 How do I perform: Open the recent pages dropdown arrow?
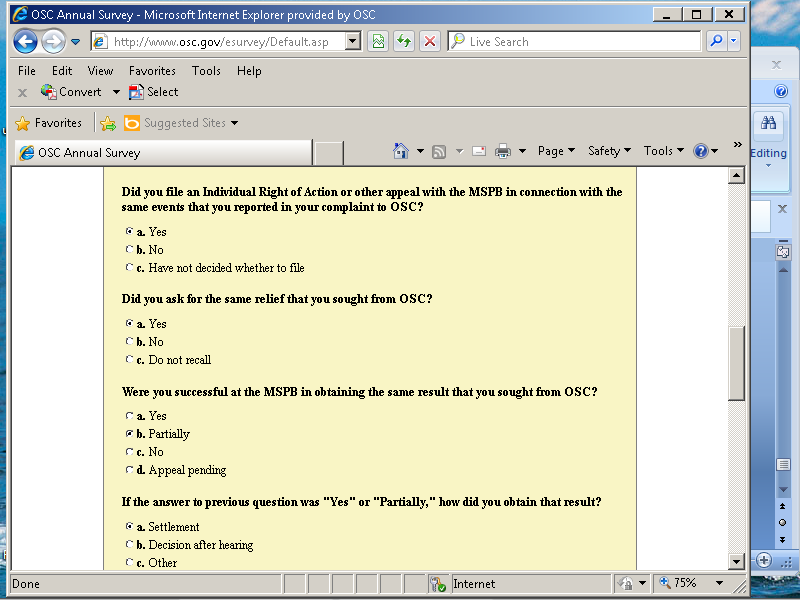(x=76, y=42)
